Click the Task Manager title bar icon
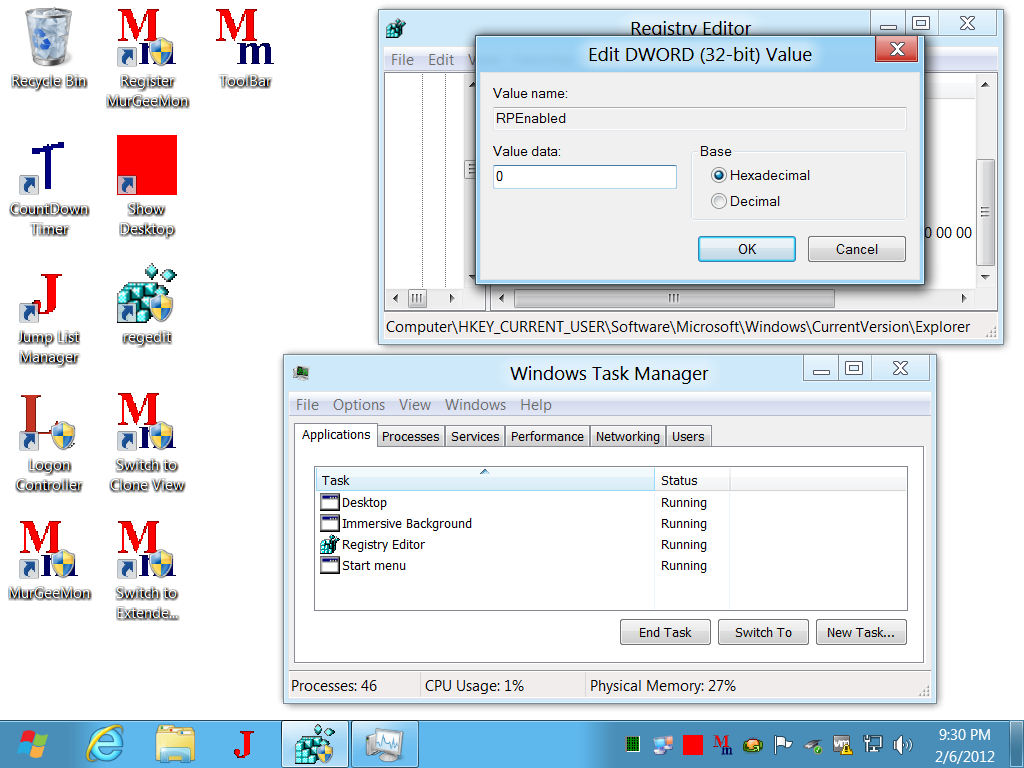1024x768 pixels. tap(300, 373)
